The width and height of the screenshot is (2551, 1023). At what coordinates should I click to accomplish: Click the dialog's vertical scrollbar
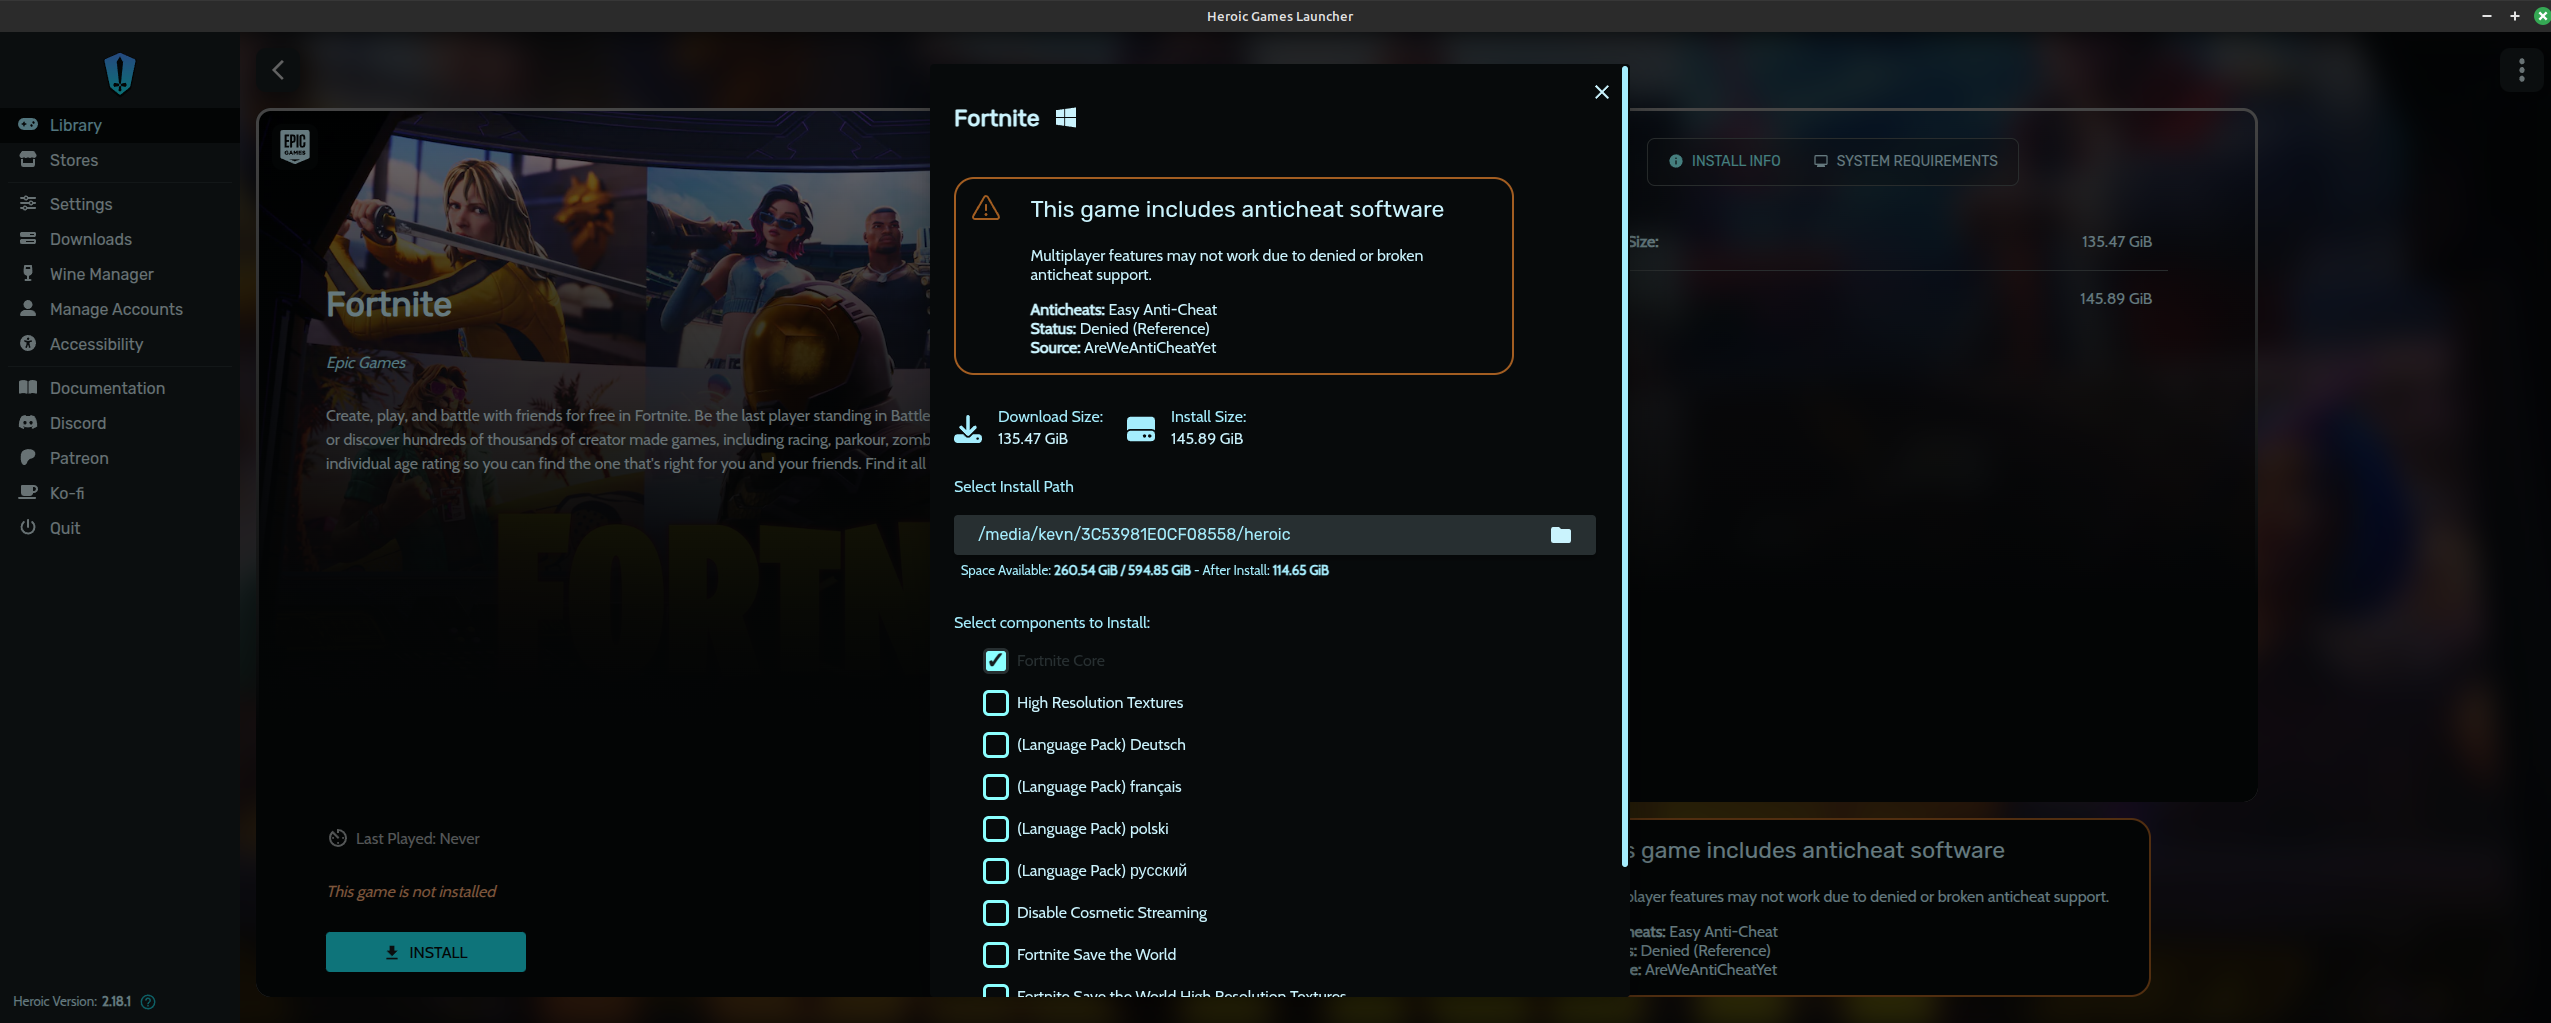1625,450
